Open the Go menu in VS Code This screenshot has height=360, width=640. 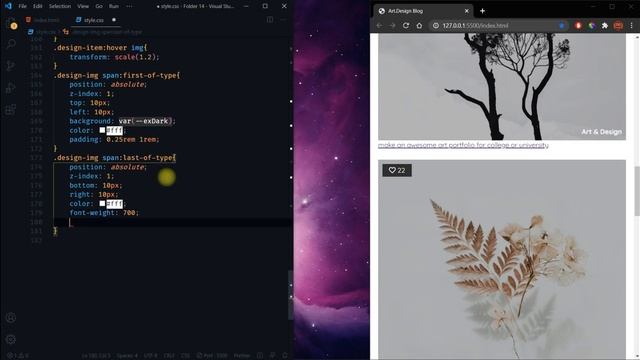pyautogui.click(x=99, y=6)
